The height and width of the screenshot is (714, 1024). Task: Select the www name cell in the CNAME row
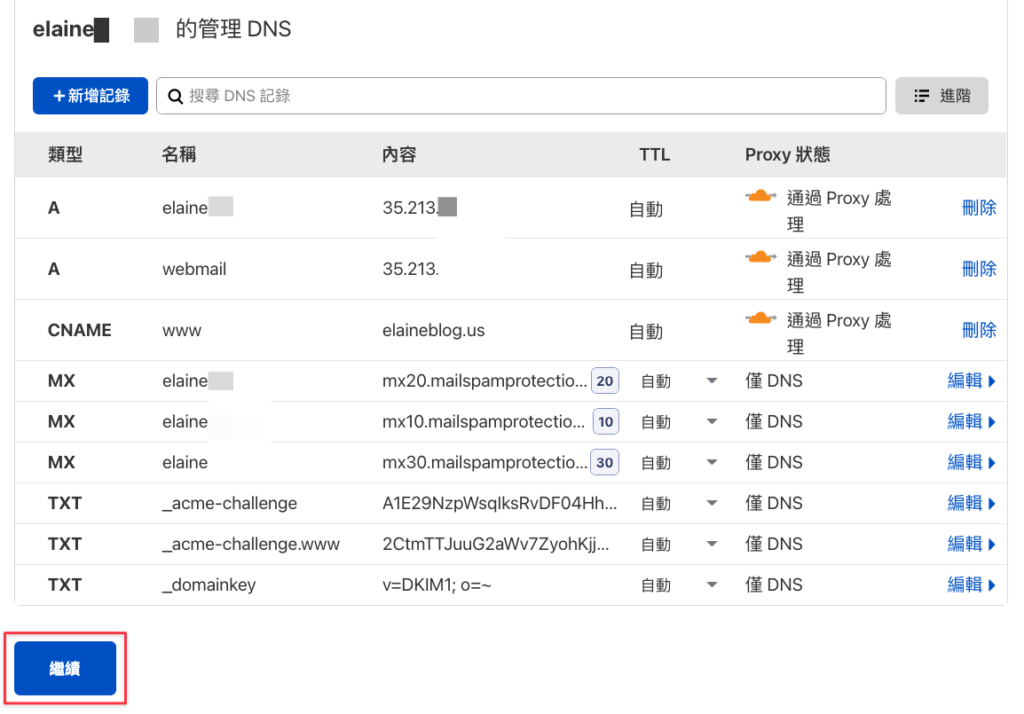point(182,331)
